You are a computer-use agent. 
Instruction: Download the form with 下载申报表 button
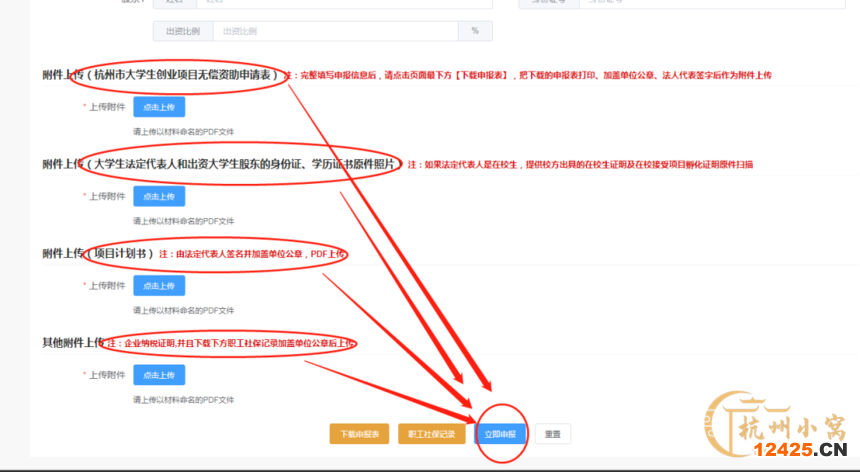coord(360,434)
